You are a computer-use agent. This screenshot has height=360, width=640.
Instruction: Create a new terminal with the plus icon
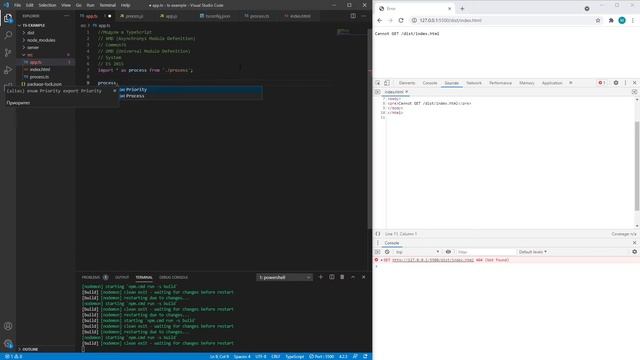(320, 277)
